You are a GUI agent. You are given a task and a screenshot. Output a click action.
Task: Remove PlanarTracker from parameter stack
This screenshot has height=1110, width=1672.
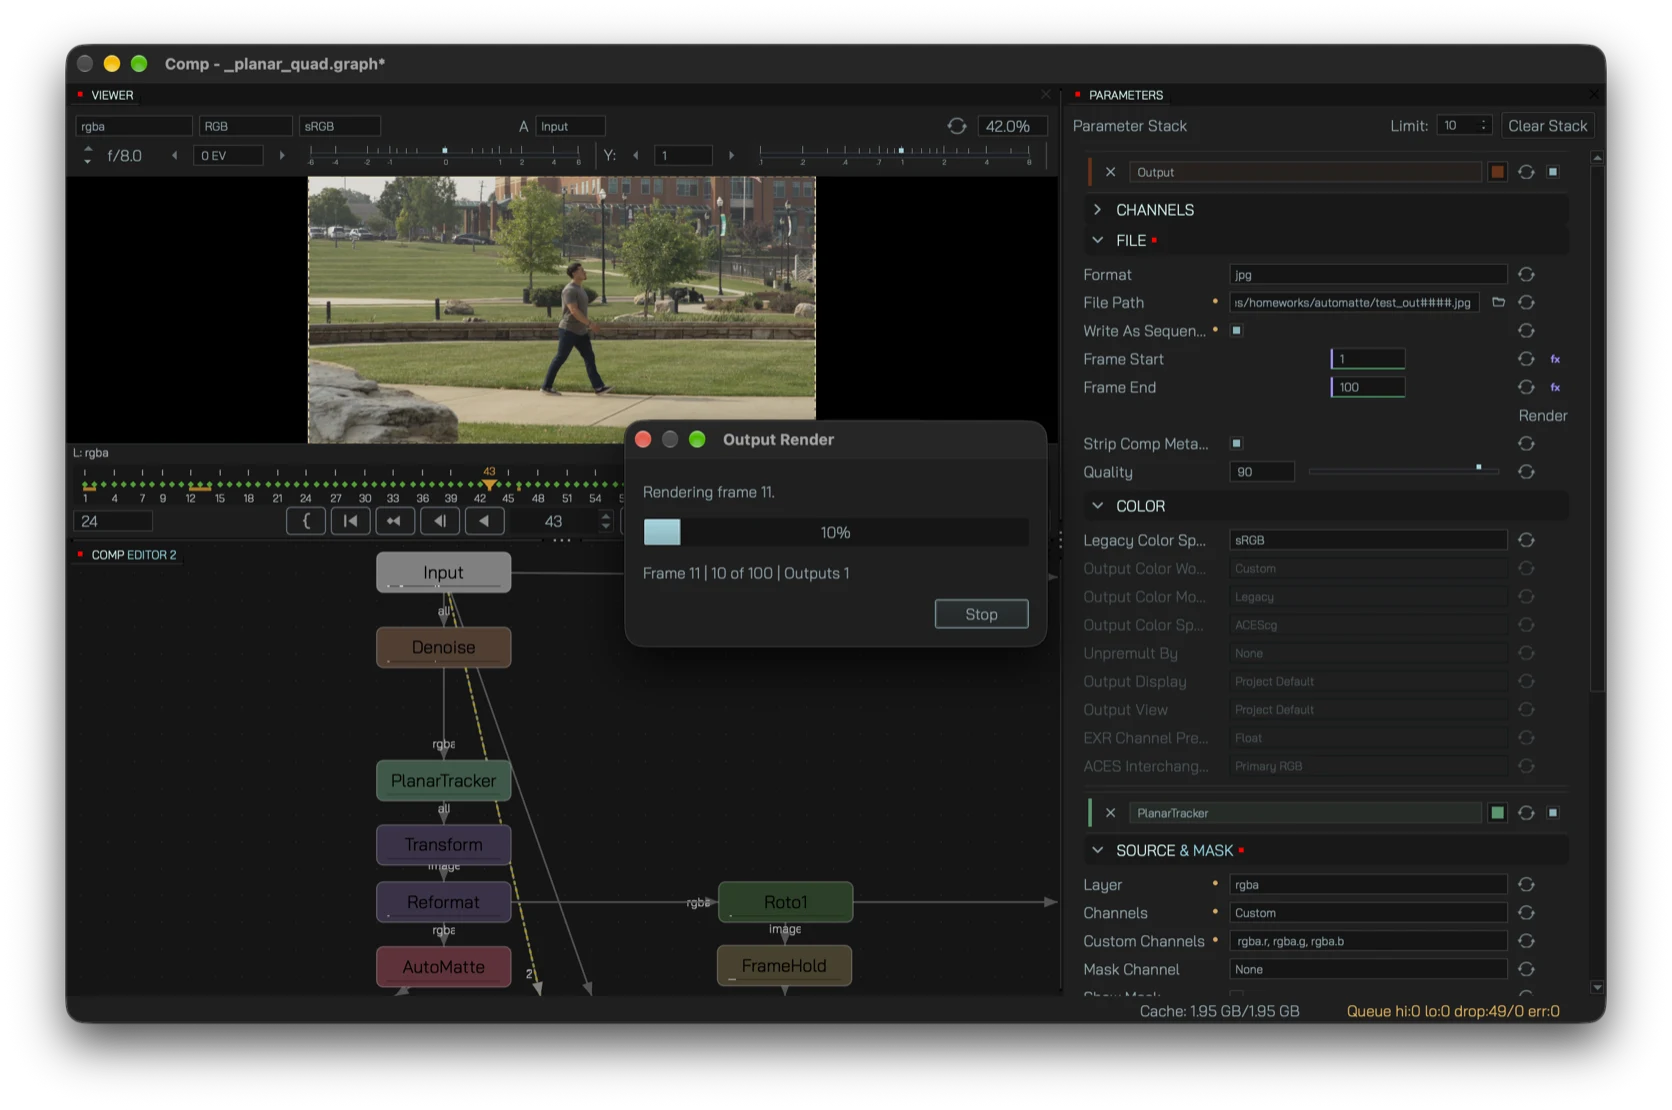(x=1110, y=813)
